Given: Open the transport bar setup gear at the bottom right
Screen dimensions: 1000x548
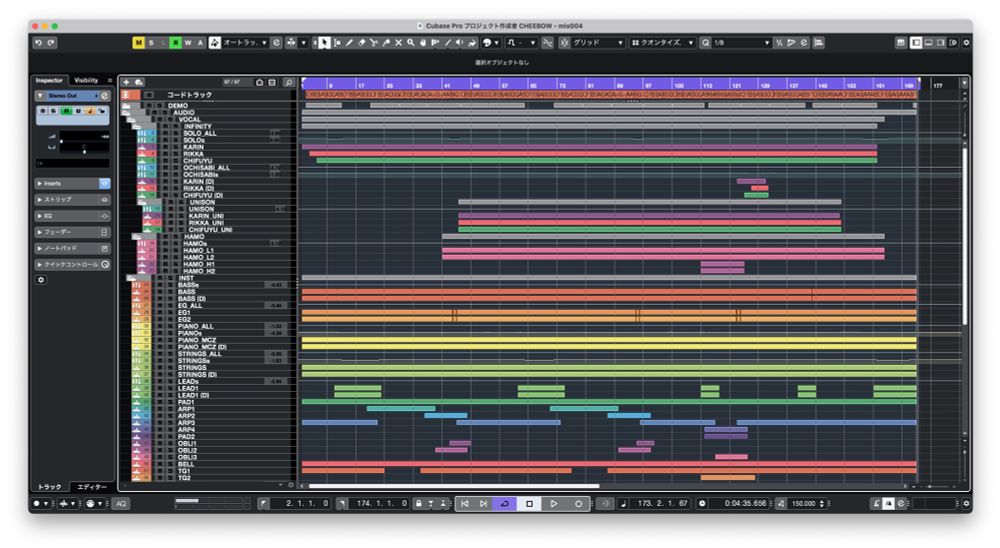Looking at the screenshot, I should click(966, 503).
